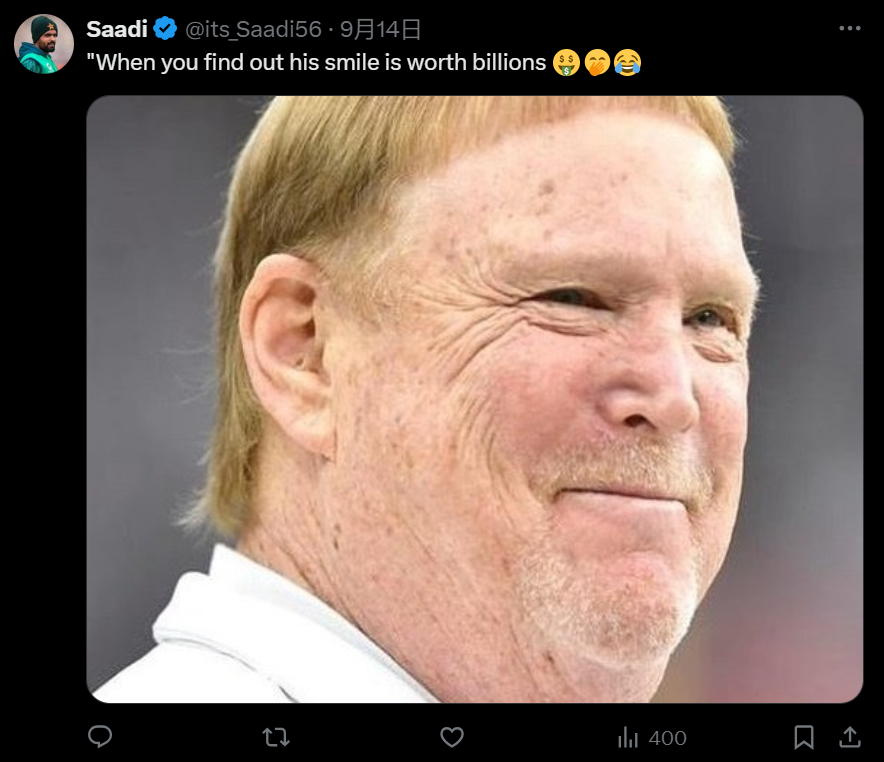
Task: Click the tears of joy emoji
Action: pyautogui.click(x=627, y=63)
